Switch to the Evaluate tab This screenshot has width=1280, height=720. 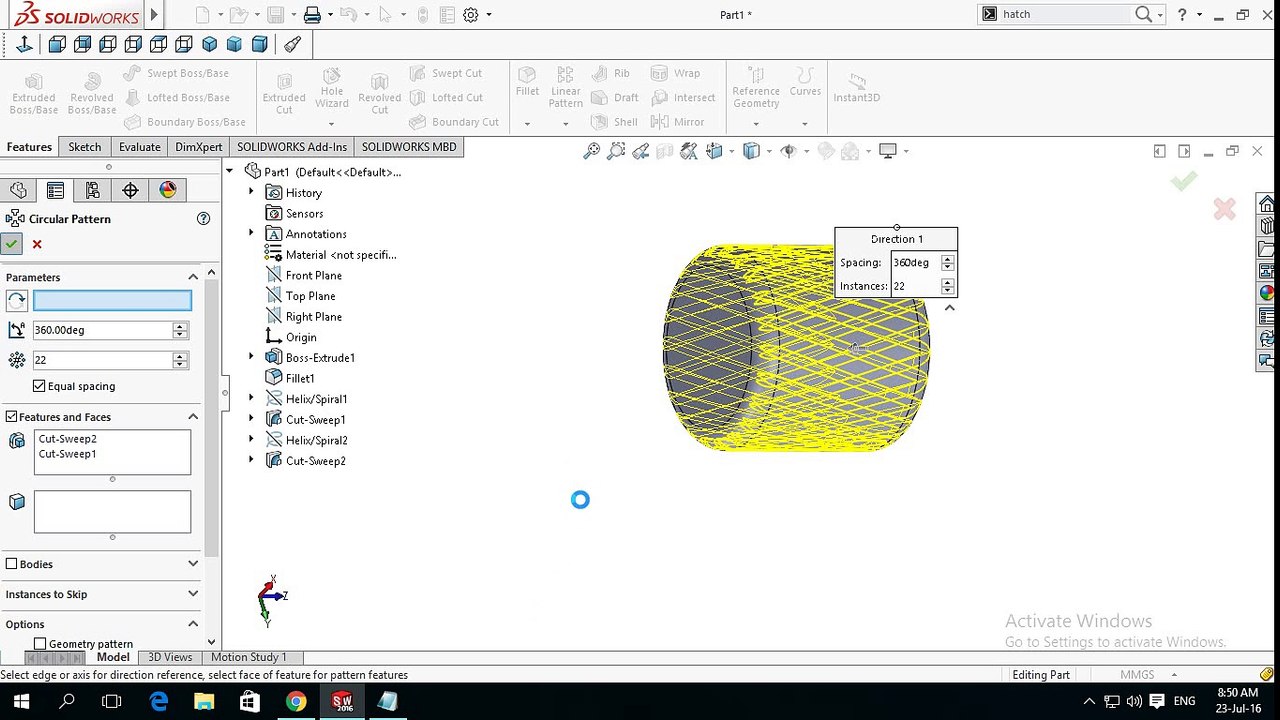140,147
